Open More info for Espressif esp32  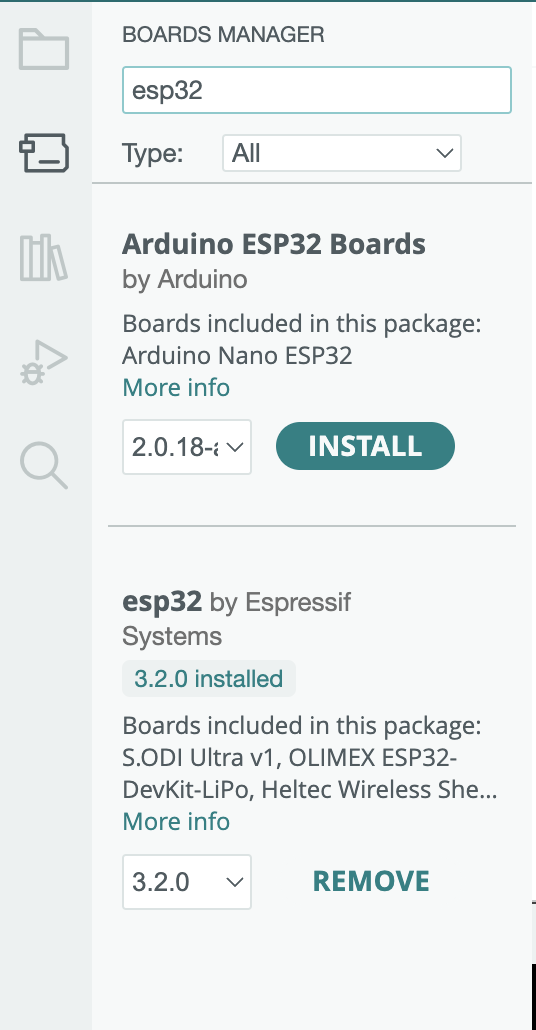176,822
